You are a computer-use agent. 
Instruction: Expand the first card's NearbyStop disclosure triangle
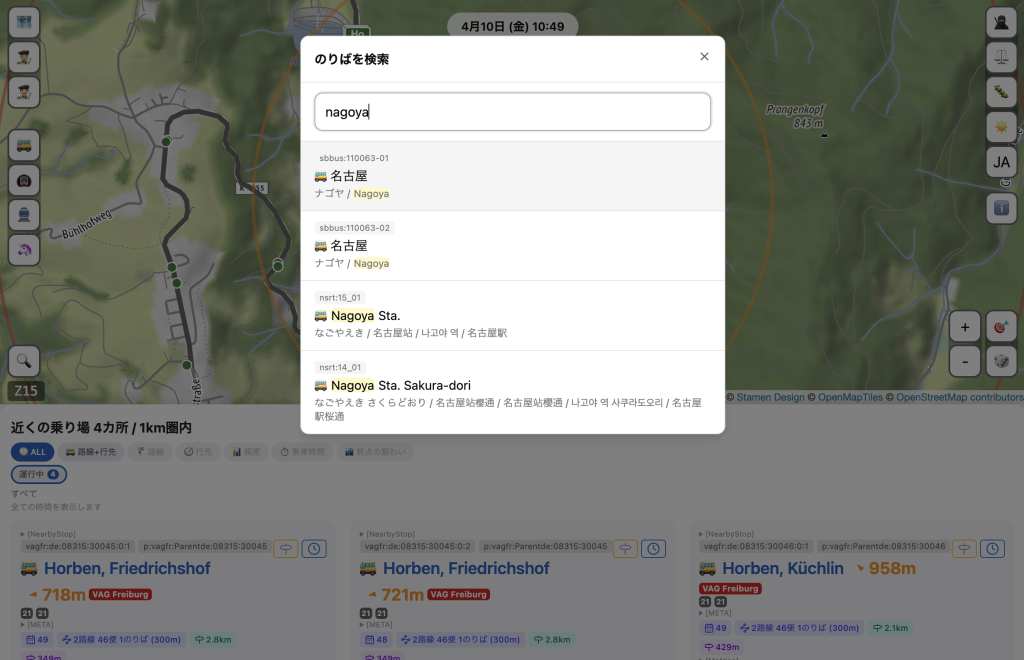[23, 535]
